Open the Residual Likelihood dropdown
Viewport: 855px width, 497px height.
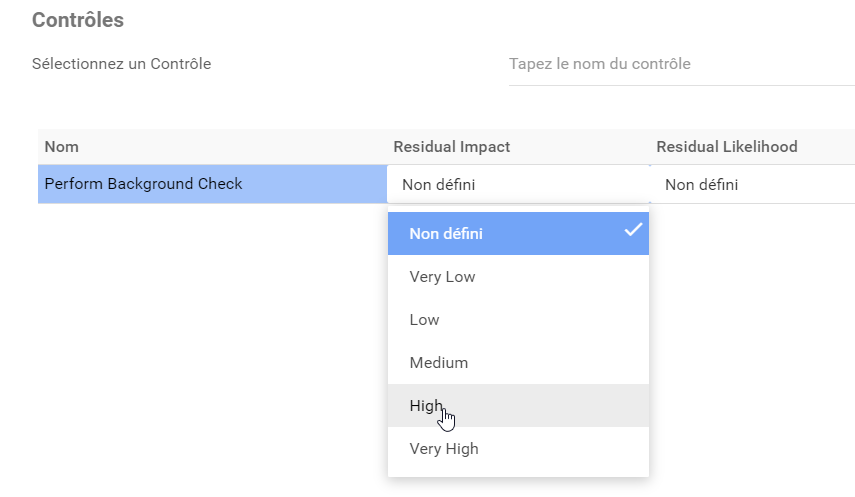point(754,185)
